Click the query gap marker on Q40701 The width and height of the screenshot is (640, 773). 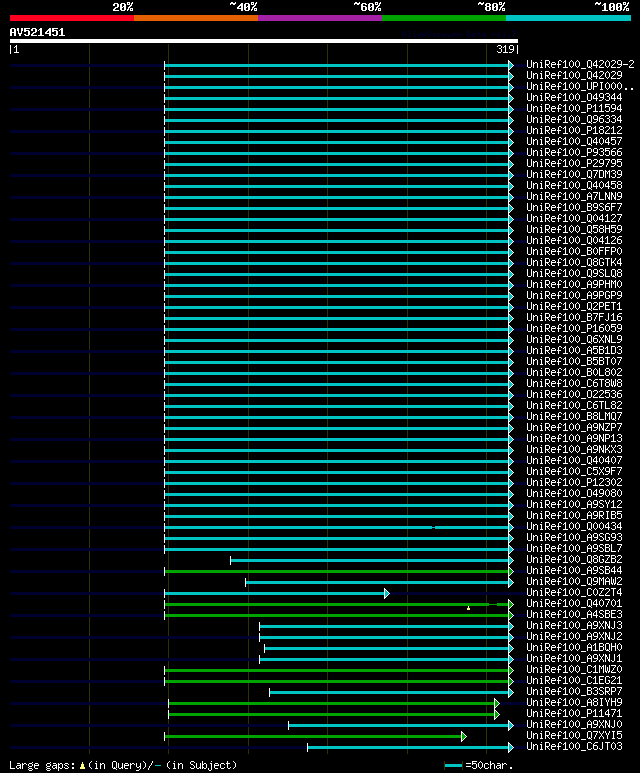tap(468, 608)
